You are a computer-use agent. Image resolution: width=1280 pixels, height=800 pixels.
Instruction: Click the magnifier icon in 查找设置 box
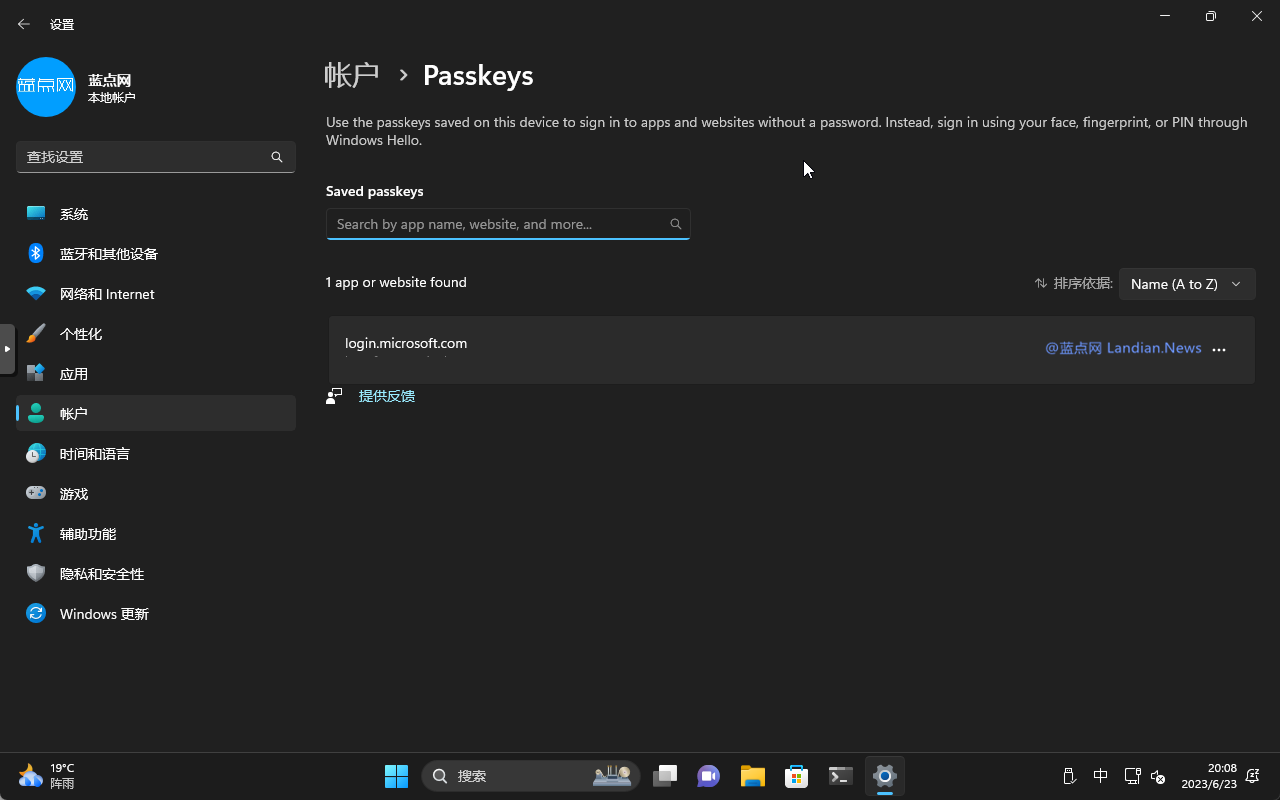(277, 157)
